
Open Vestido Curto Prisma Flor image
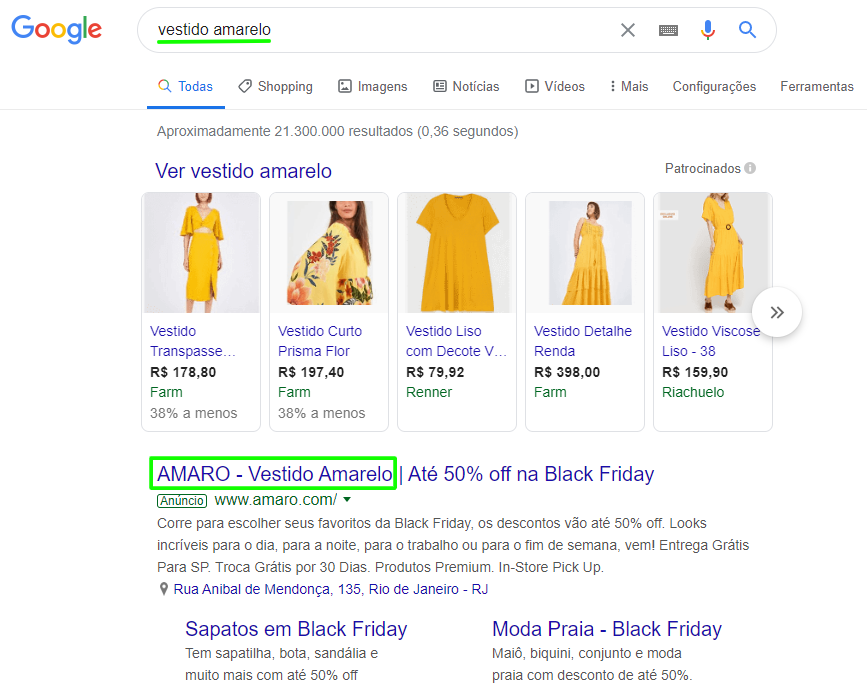[329, 253]
